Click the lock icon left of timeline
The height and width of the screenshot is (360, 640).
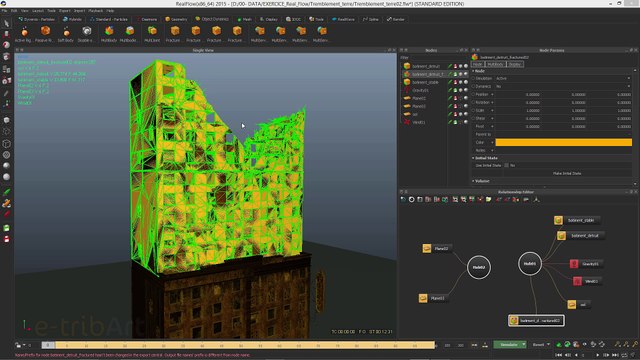18,345
